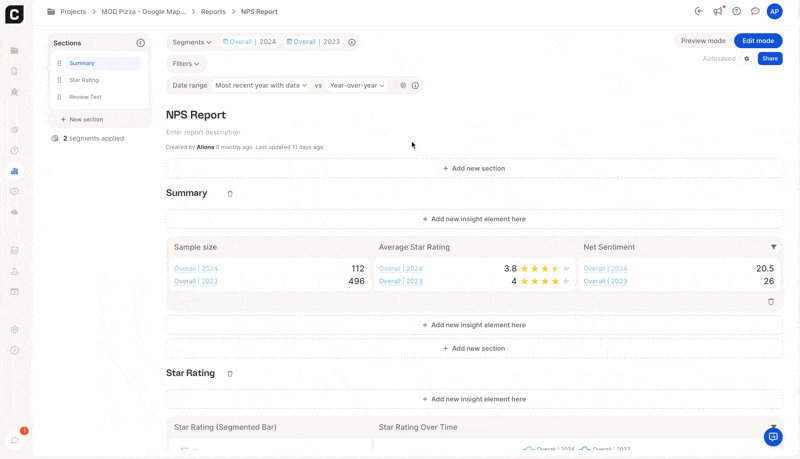This screenshot has width=800, height=459.
Task: Click the Star Rating section heading
Action: pyautogui.click(x=190, y=373)
